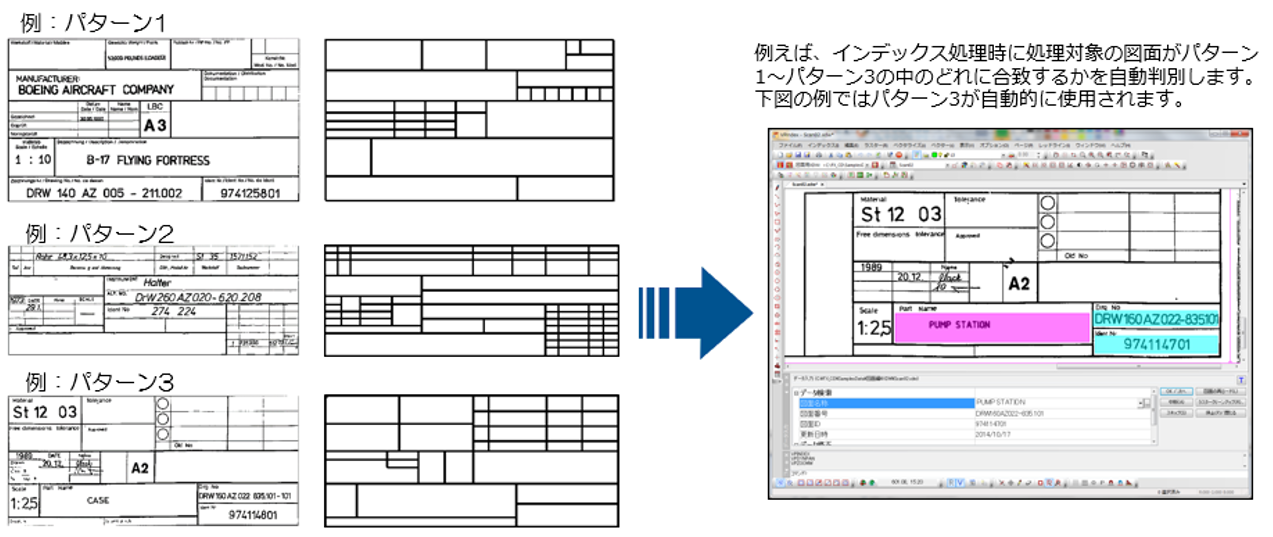The width and height of the screenshot is (1273, 537).
Task: Click the blue T icon above buttons
Action: 1241,380
